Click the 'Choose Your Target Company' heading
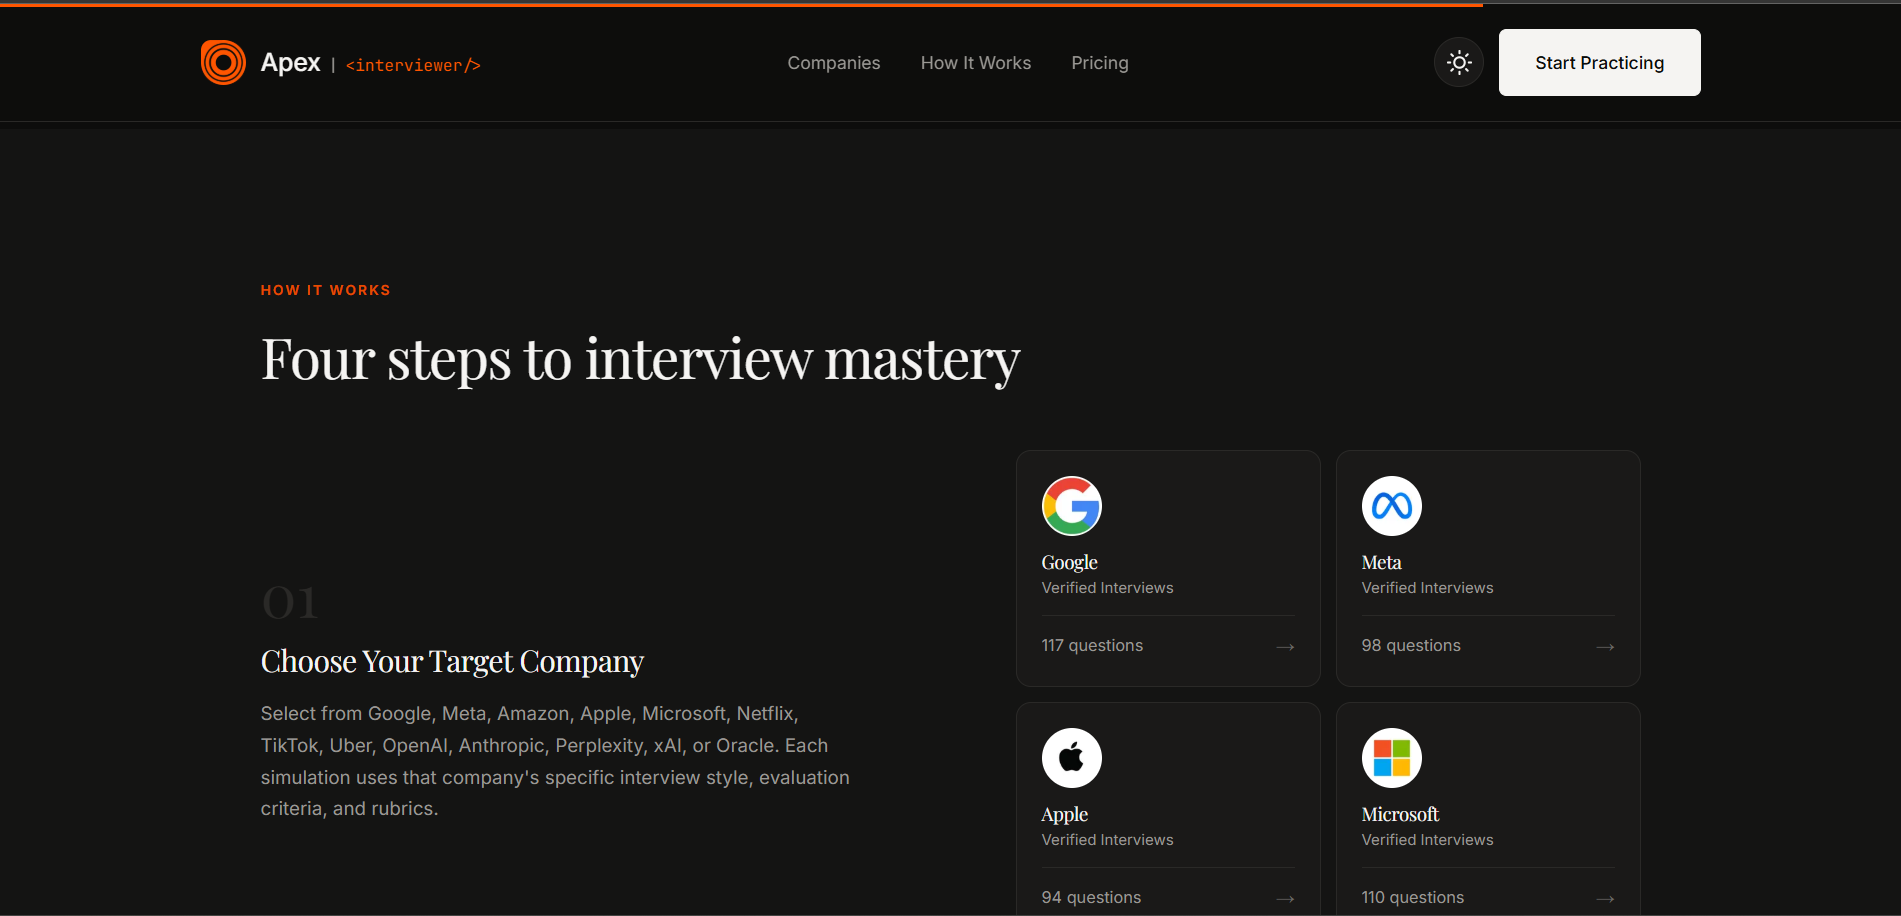The height and width of the screenshot is (916, 1901). tap(452, 662)
